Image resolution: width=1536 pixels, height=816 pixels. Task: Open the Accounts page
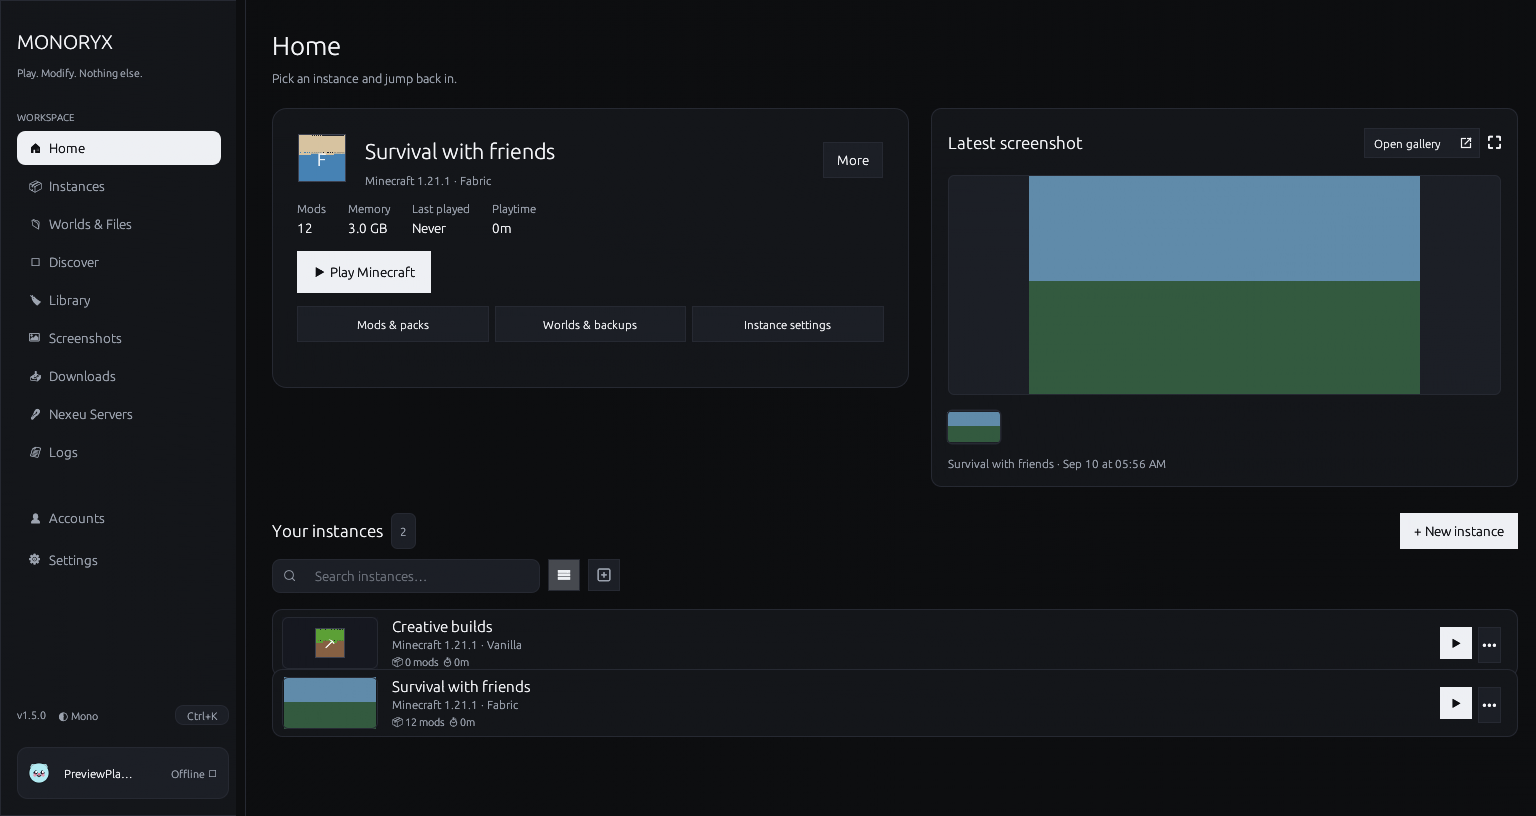(x=119, y=518)
